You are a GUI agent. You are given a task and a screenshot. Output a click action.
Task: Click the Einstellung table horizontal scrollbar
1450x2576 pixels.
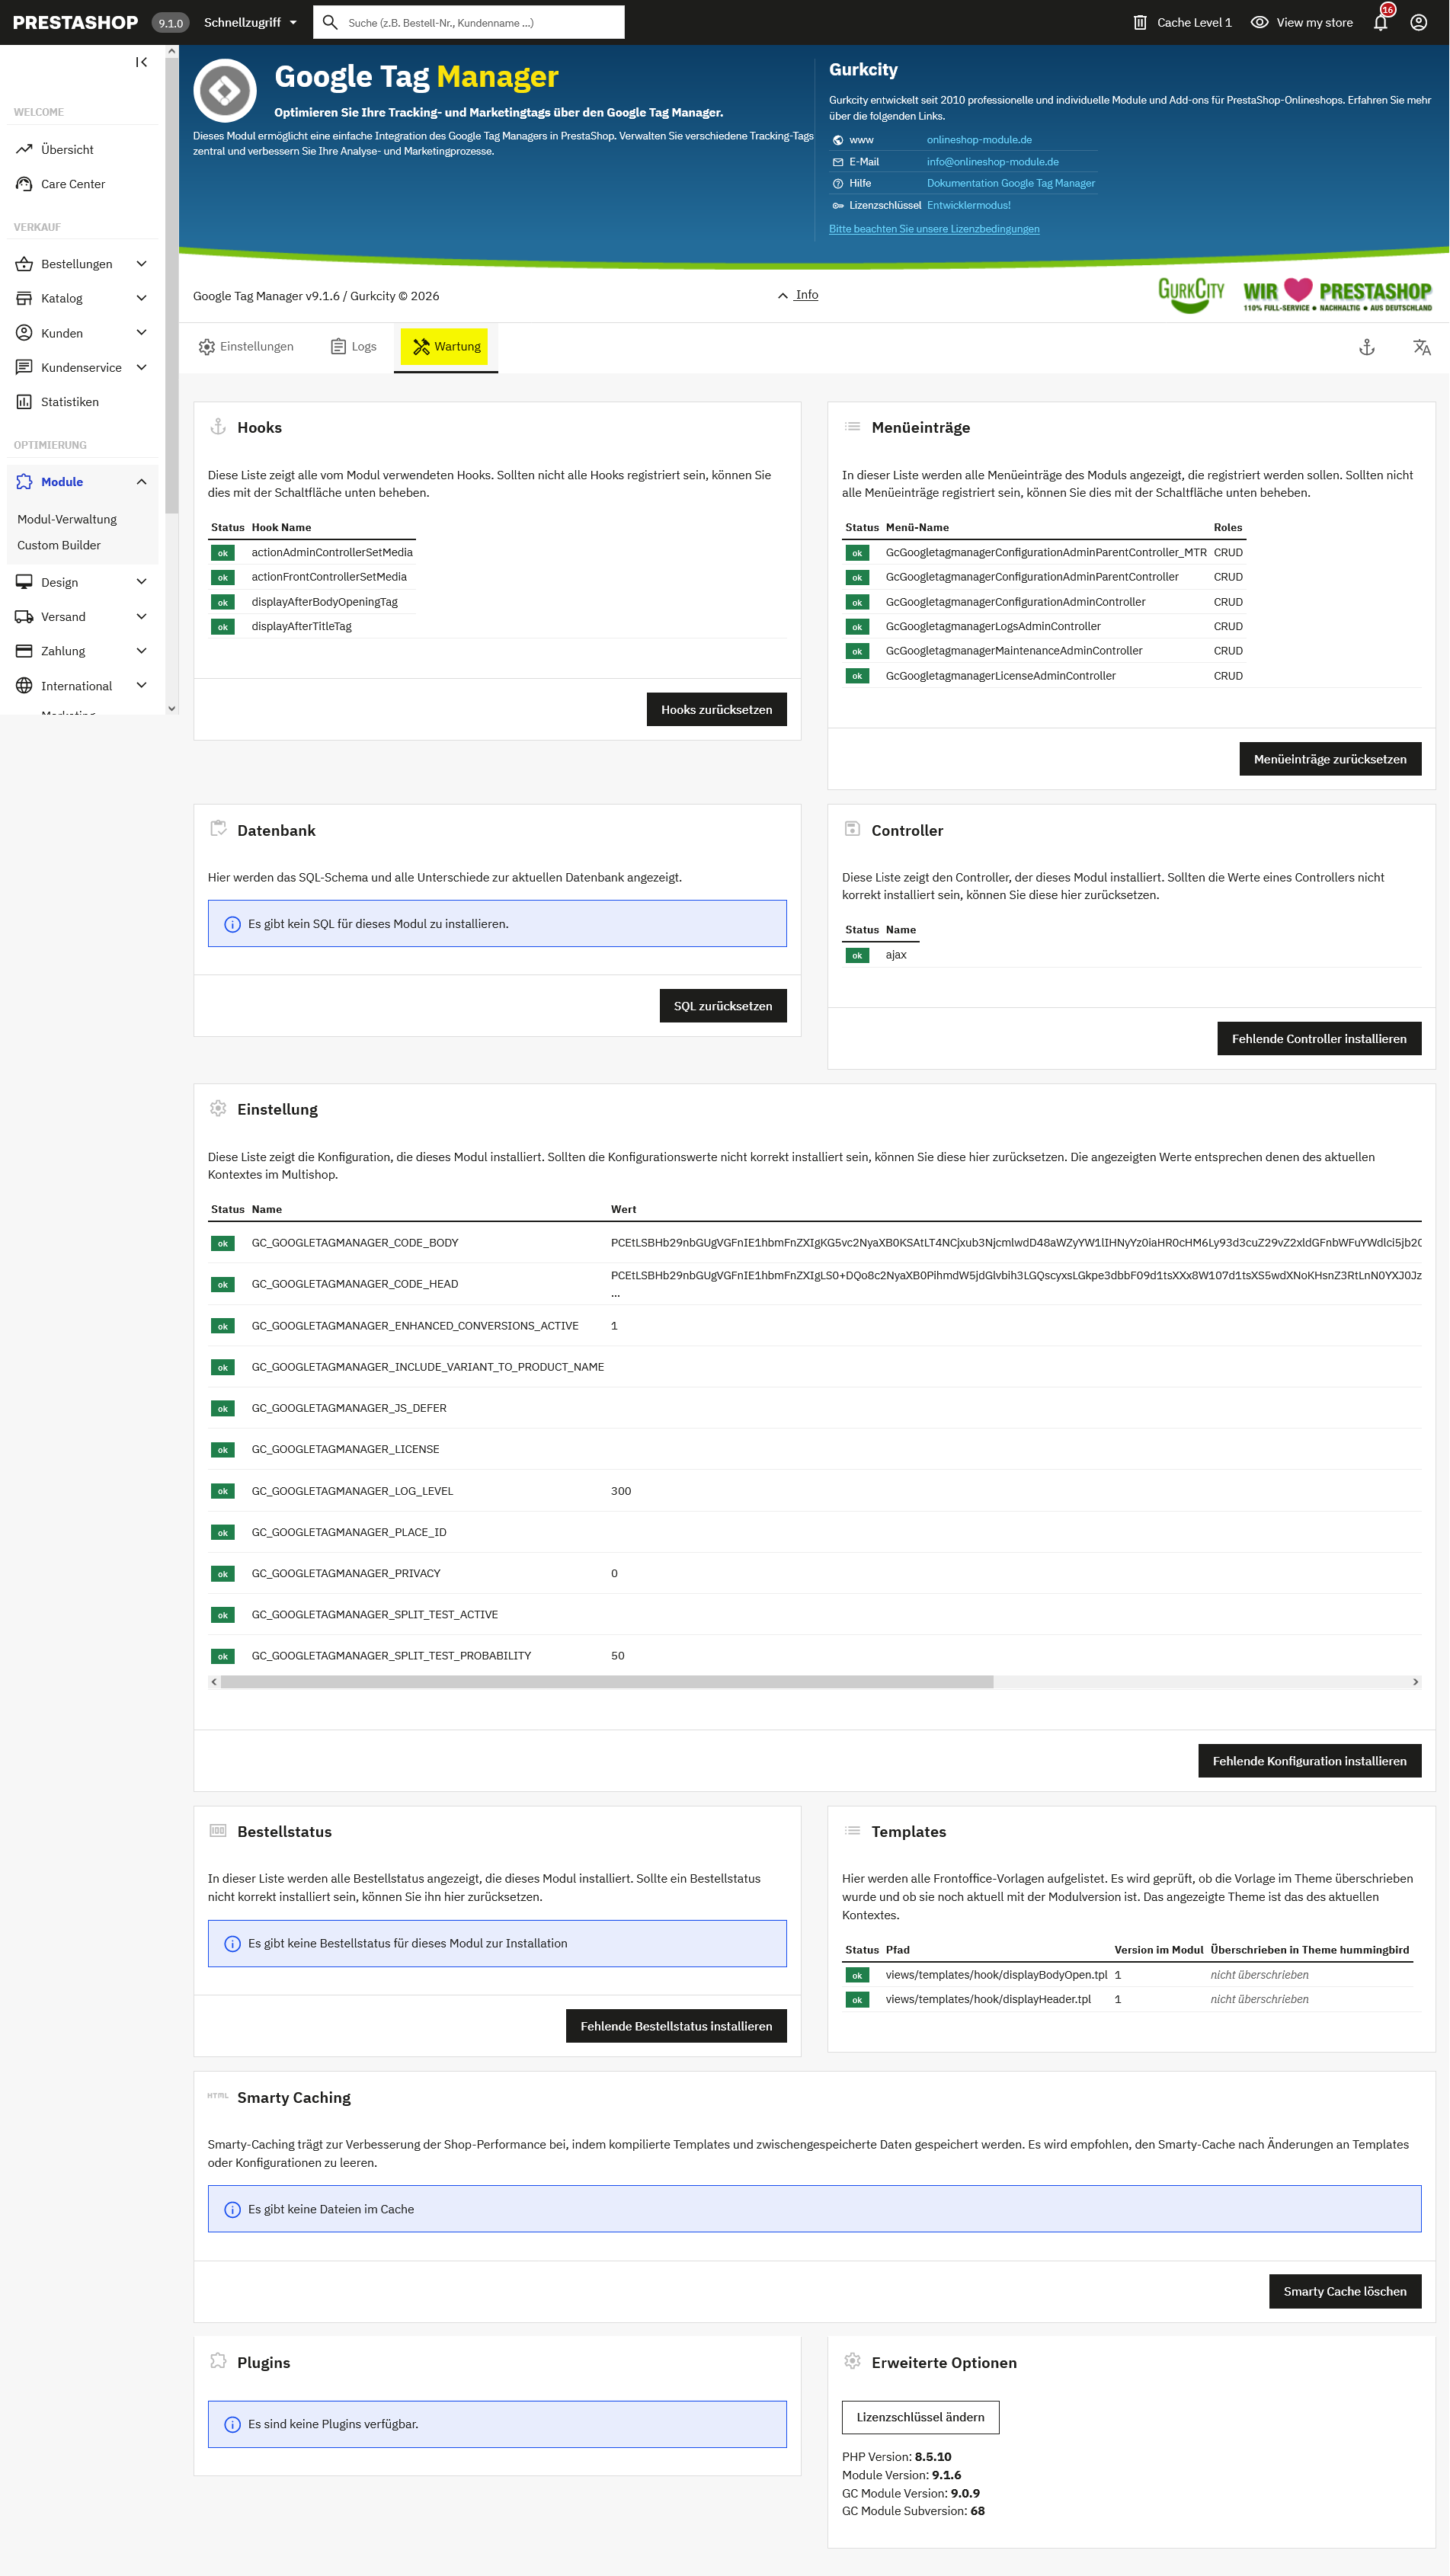click(x=607, y=1682)
